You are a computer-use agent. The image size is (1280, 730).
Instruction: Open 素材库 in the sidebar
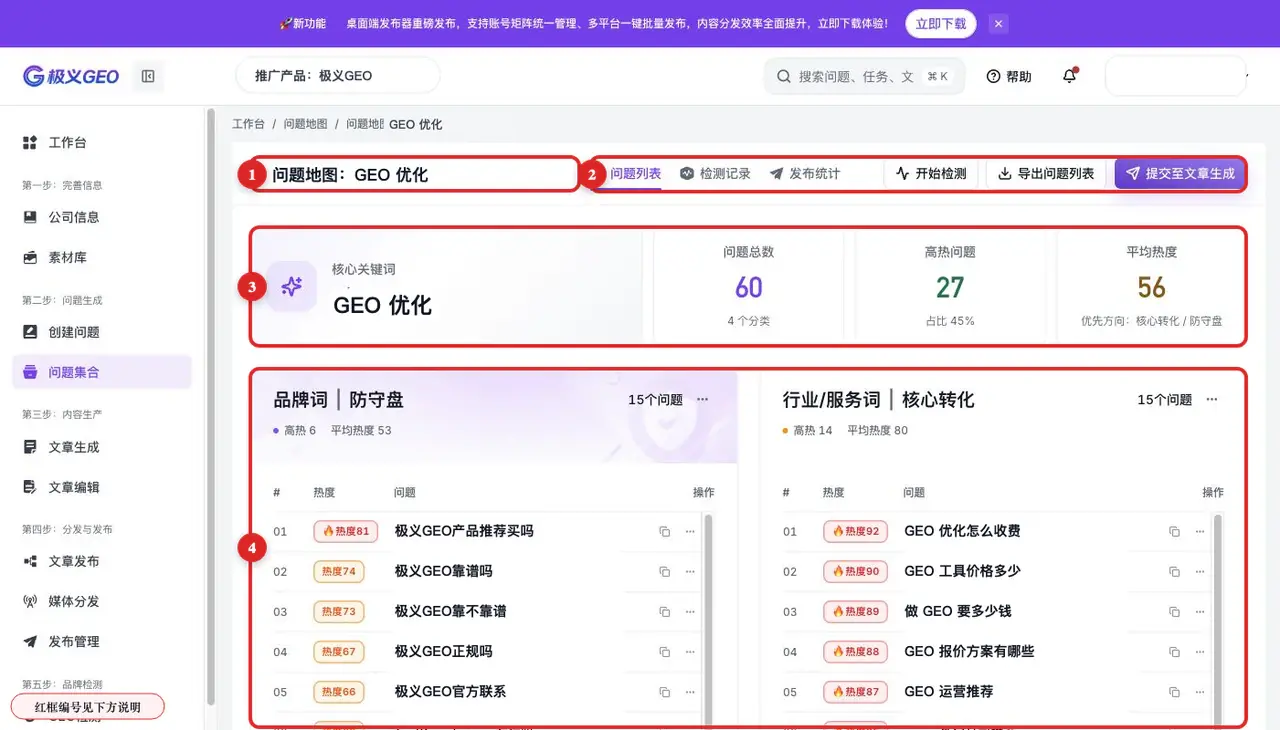click(x=102, y=257)
